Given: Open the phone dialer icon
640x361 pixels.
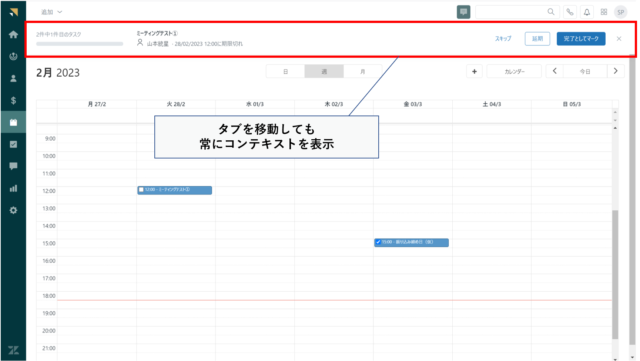Looking at the screenshot, I should [569, 12].
